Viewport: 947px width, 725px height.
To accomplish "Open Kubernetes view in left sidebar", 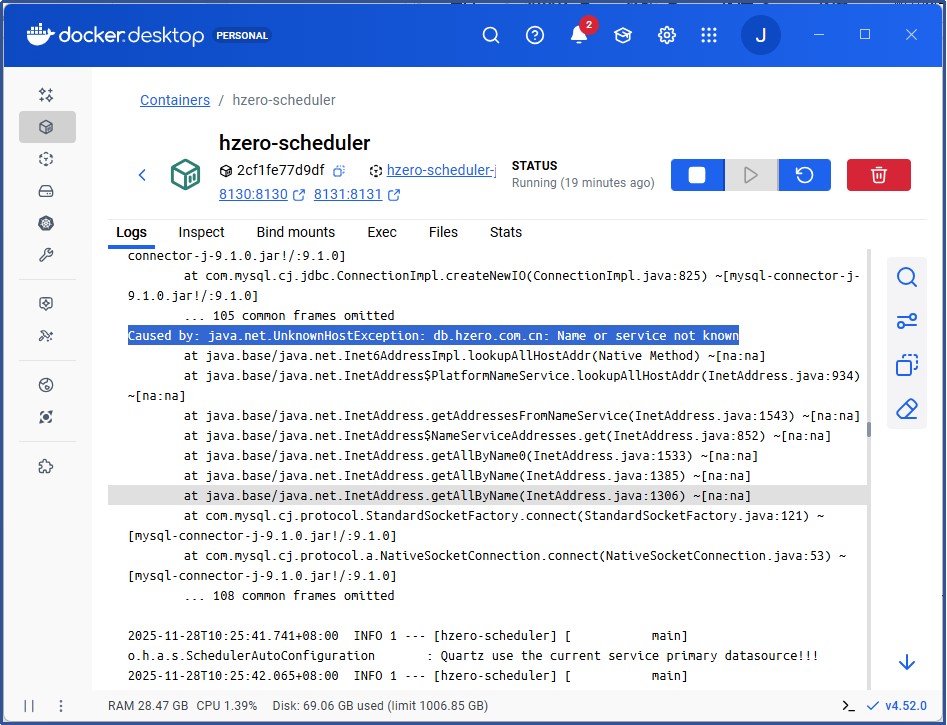I will point(46,223).
